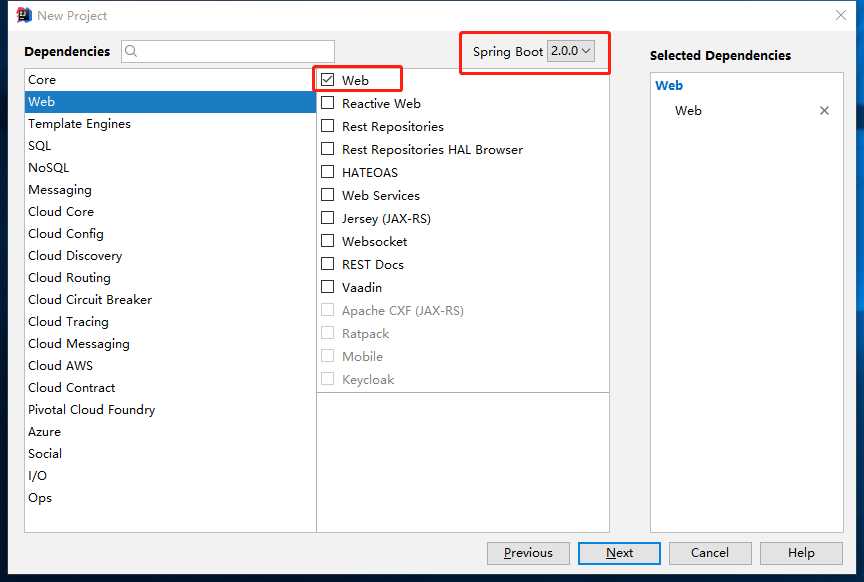
Task: Choose Cloud Routing category
Action: (170, 278)
